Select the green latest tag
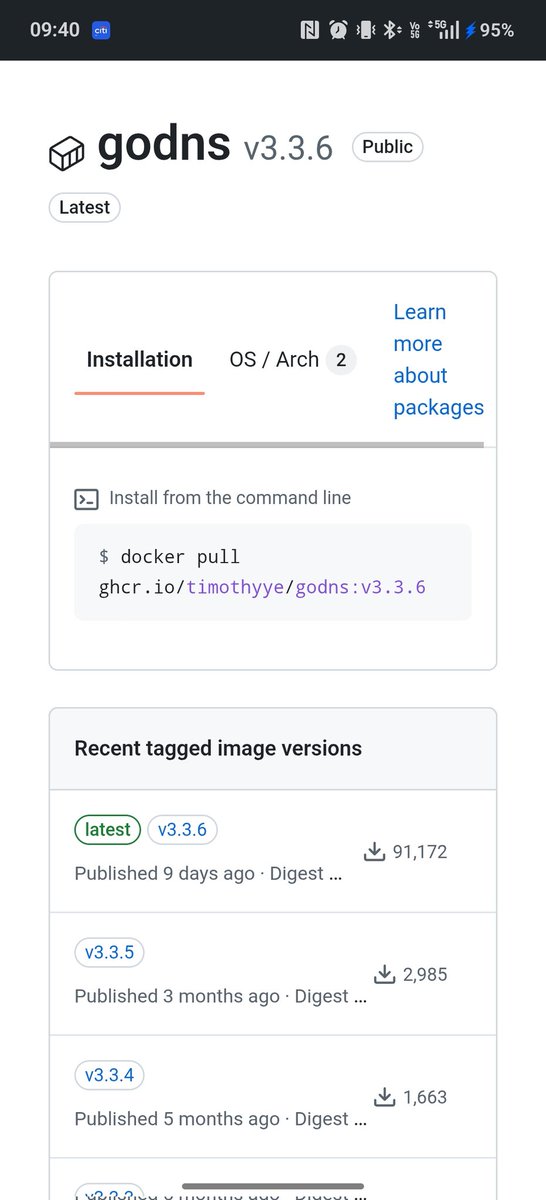This screenshot has height=1200, width=546. [108, 829]
